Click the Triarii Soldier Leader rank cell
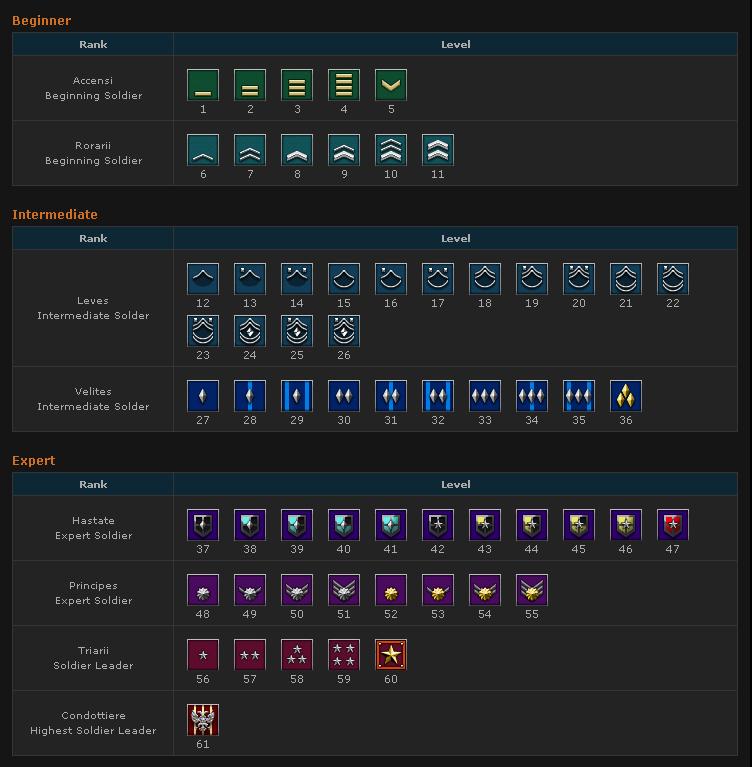 (x=93, y=658)
